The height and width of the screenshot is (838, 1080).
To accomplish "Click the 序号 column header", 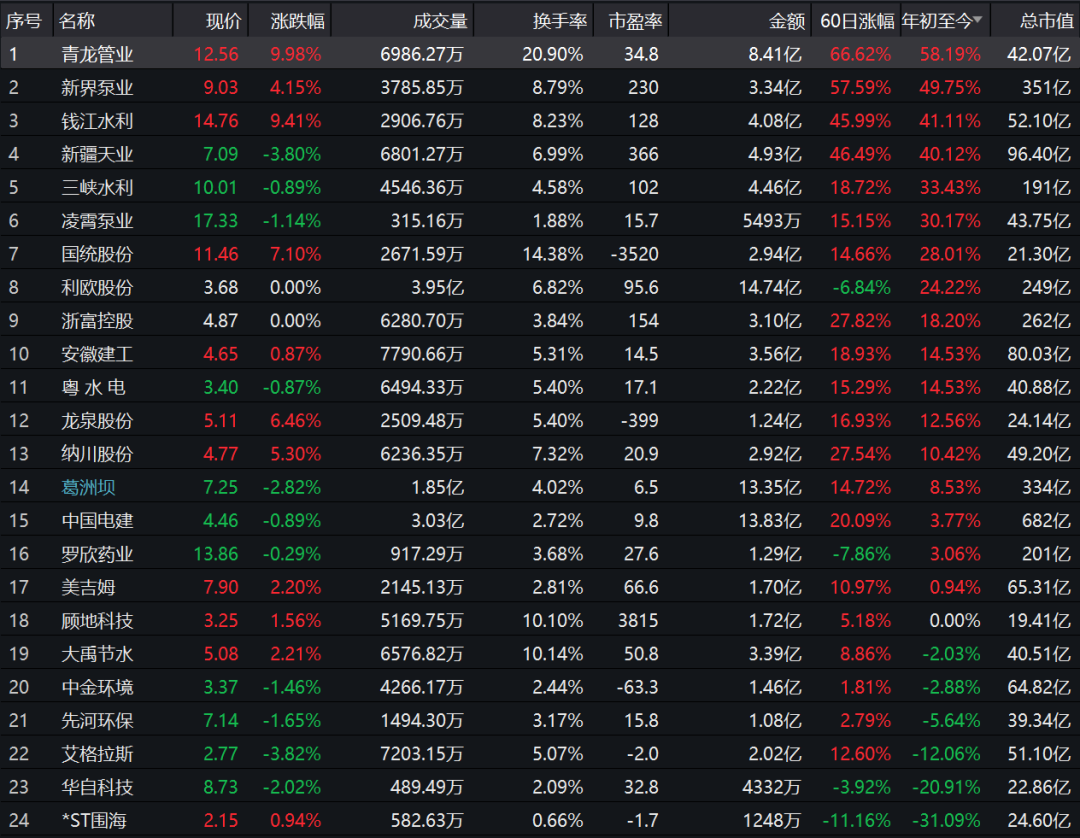I will 24,21.
